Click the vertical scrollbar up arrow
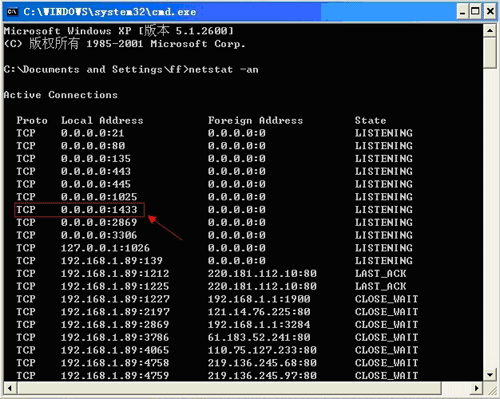Viewport: 500px width, 399px height. pyautogui.click(x=490, y=31)
